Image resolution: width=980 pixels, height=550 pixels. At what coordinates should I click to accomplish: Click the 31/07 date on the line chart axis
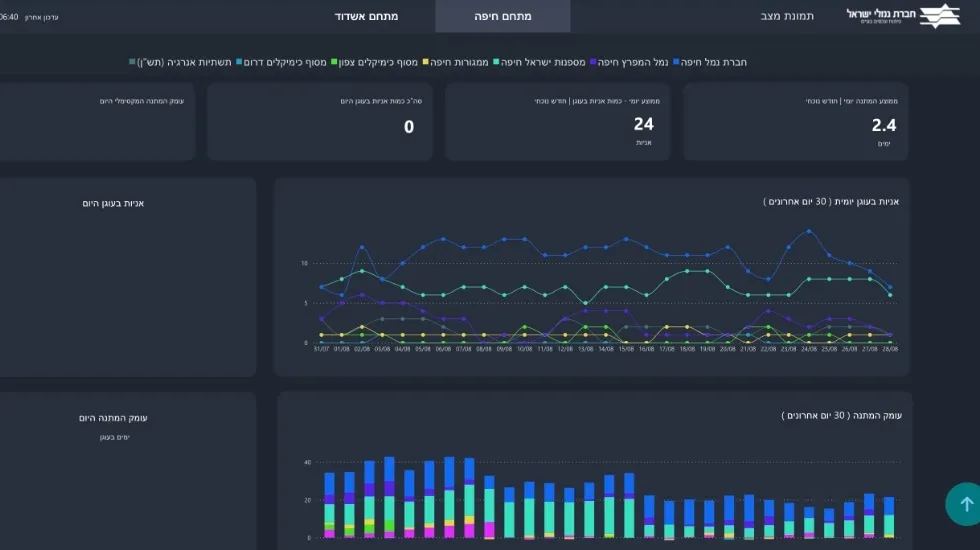(x=321, y=349)
